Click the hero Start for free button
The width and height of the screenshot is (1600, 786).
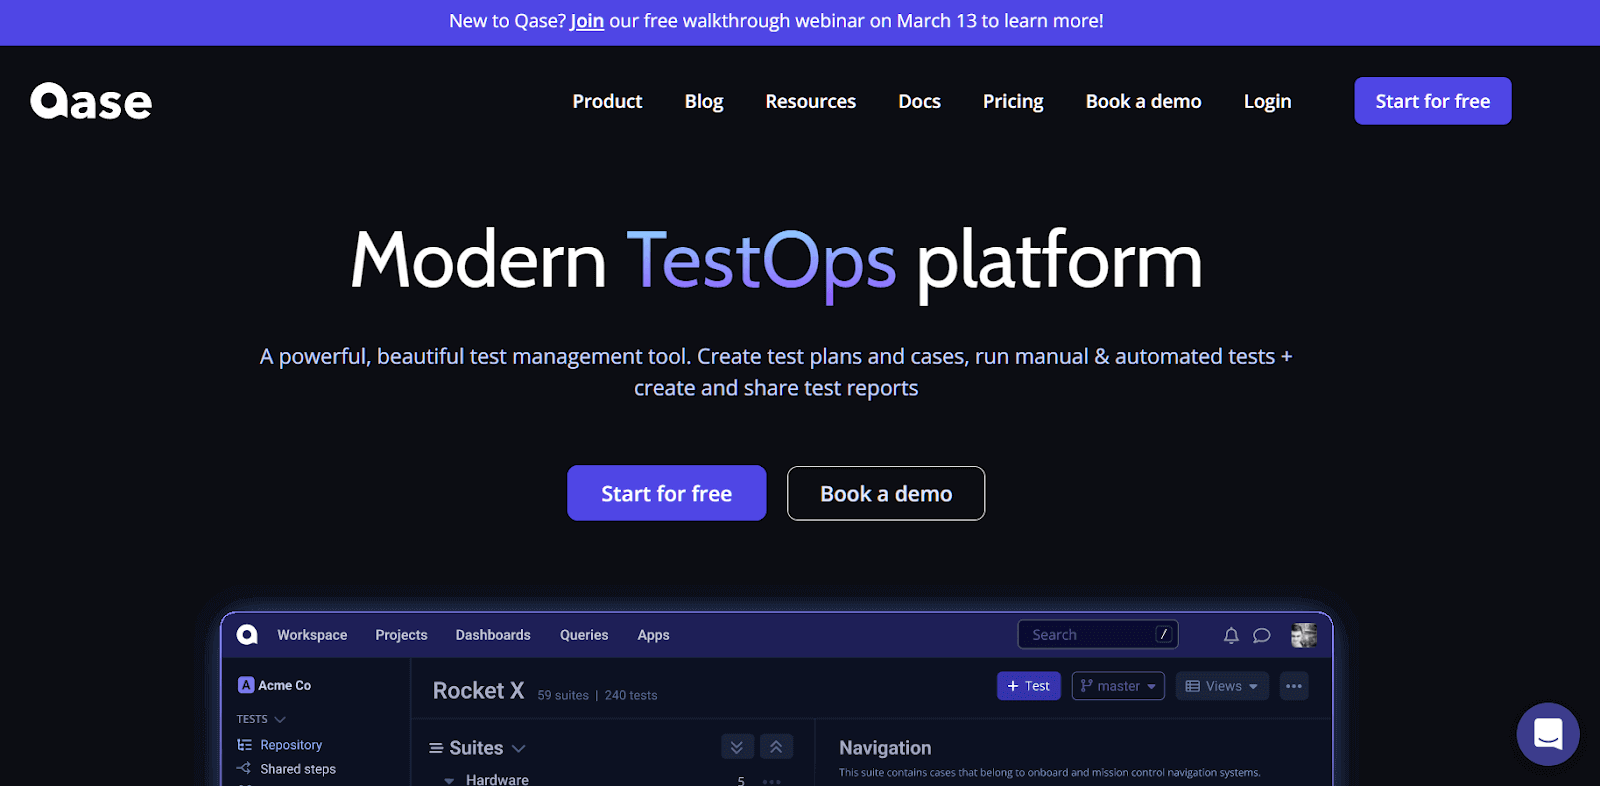tap(667, 493)
